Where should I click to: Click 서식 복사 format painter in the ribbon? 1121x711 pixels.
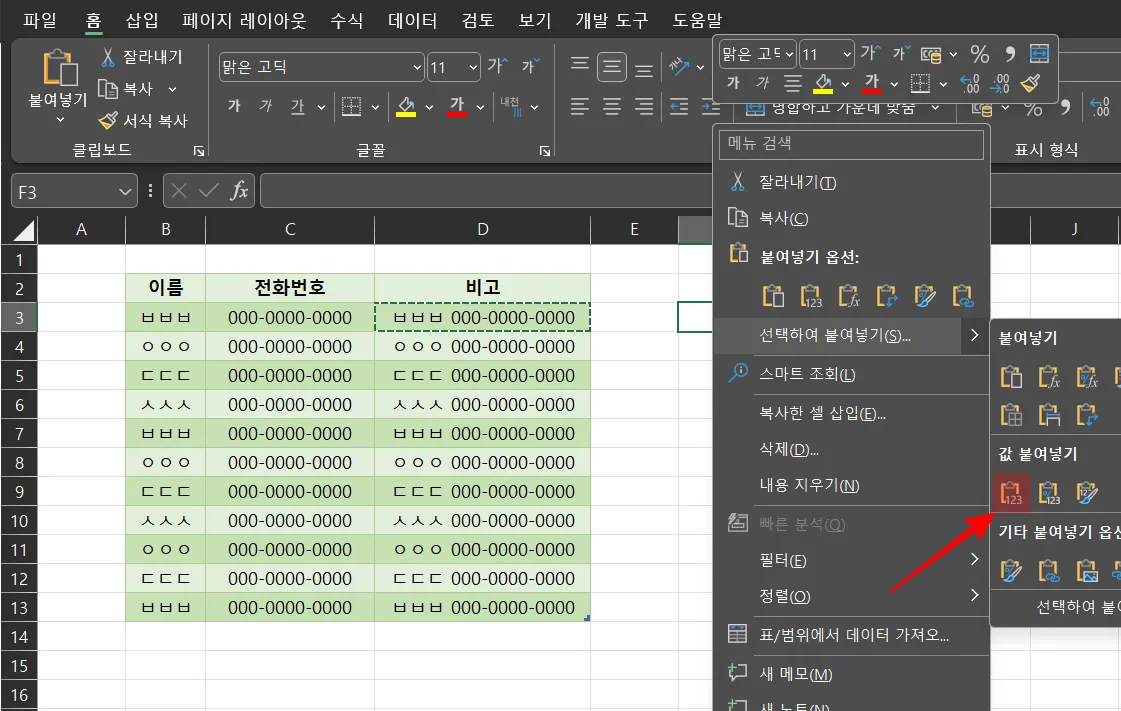(x=143, y=120)
